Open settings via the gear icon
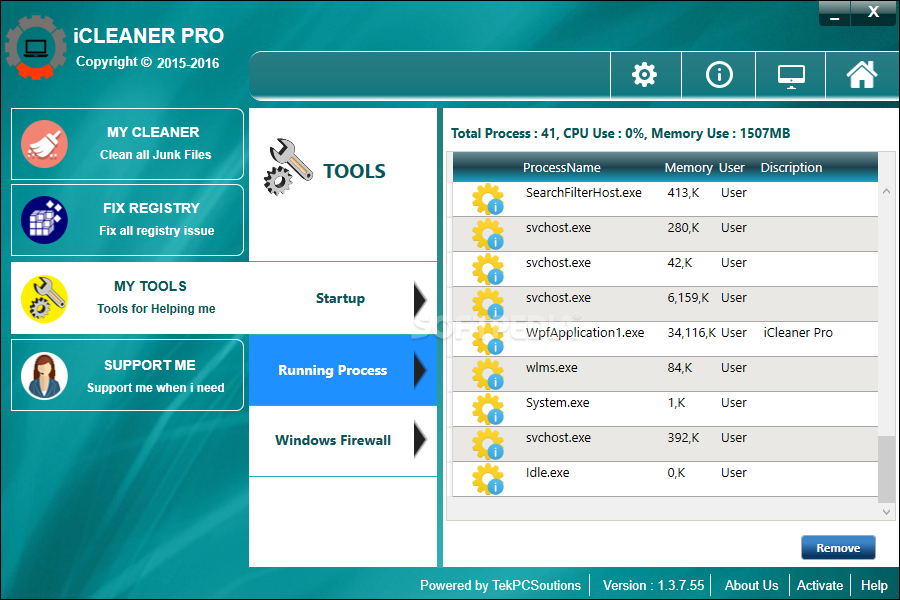The image size is (900, 600). (x=644, y=75)
